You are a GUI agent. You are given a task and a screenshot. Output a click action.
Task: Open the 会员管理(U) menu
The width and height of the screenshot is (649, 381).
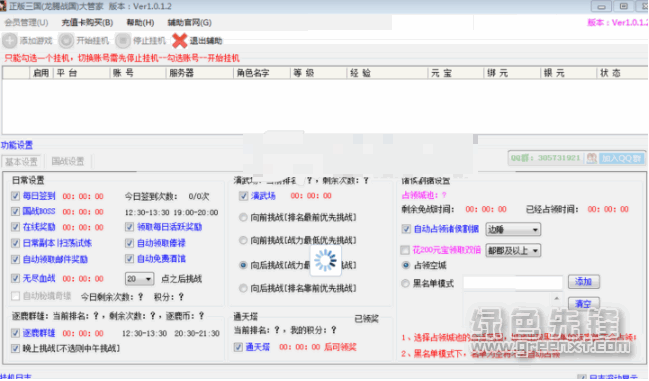point(26,23)
